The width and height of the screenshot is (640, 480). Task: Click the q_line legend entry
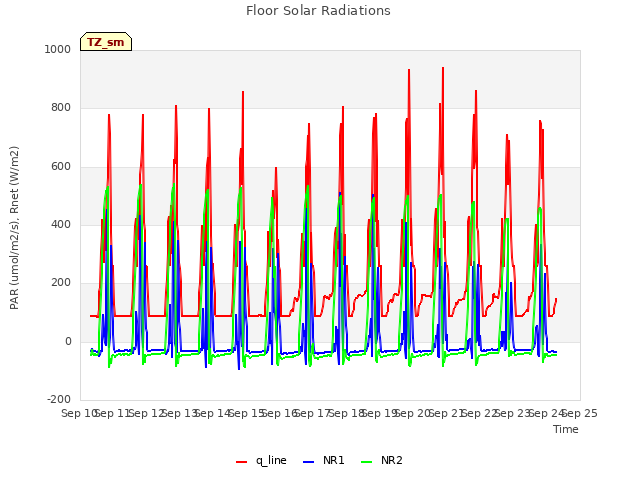[261, 460]
